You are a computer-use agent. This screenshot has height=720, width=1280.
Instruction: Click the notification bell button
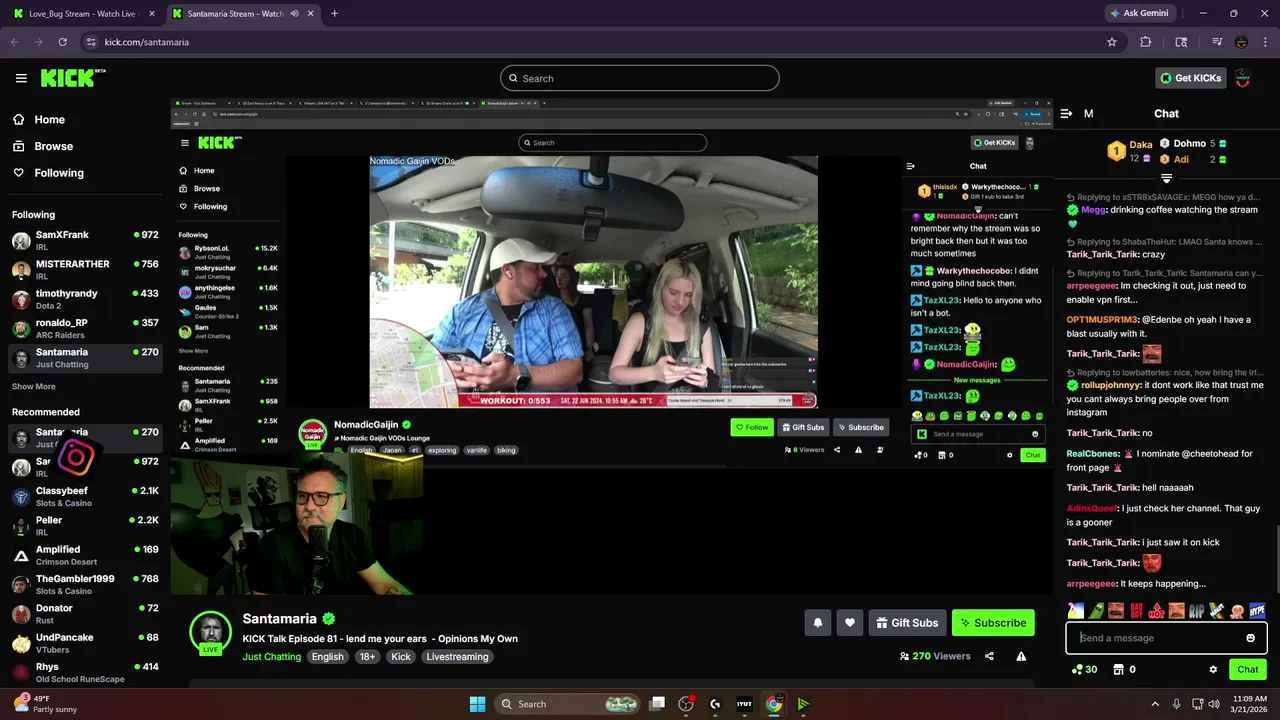[x=818, y=622]
